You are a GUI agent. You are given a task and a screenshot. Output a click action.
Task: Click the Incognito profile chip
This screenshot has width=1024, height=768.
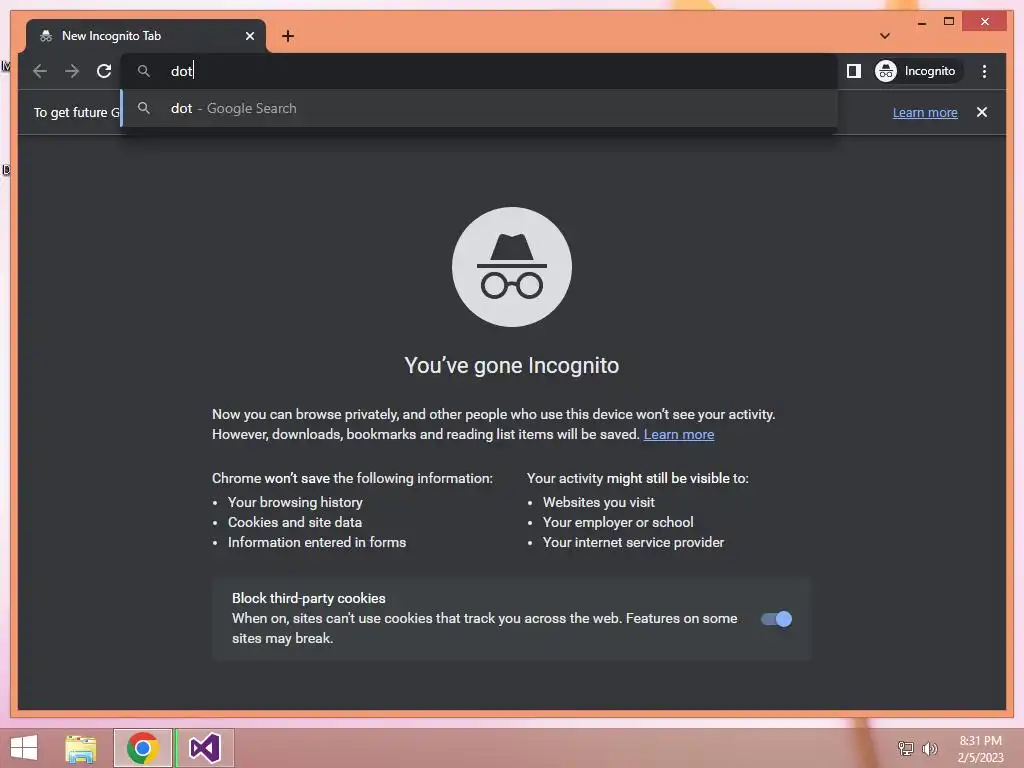click(x=918, y=71)
